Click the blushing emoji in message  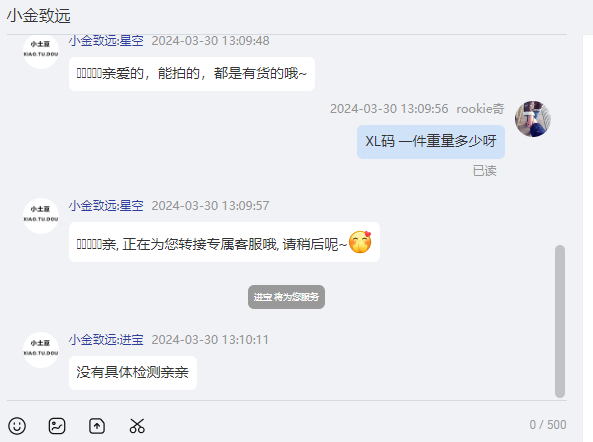point(360,242)
